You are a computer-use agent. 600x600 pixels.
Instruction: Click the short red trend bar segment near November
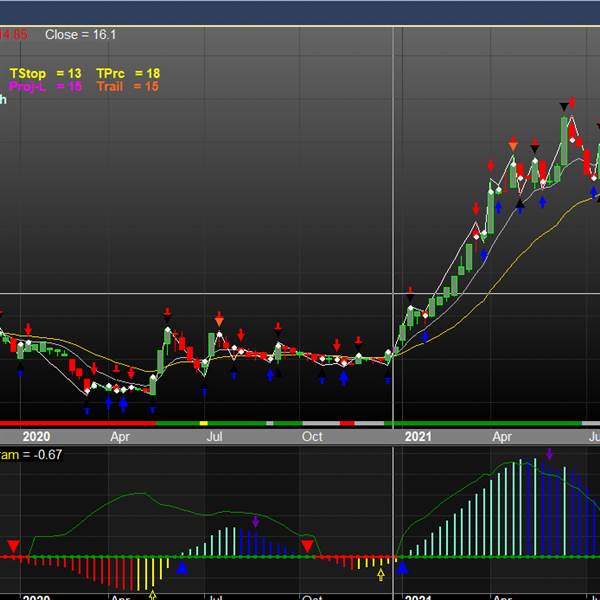click(347, 423)
